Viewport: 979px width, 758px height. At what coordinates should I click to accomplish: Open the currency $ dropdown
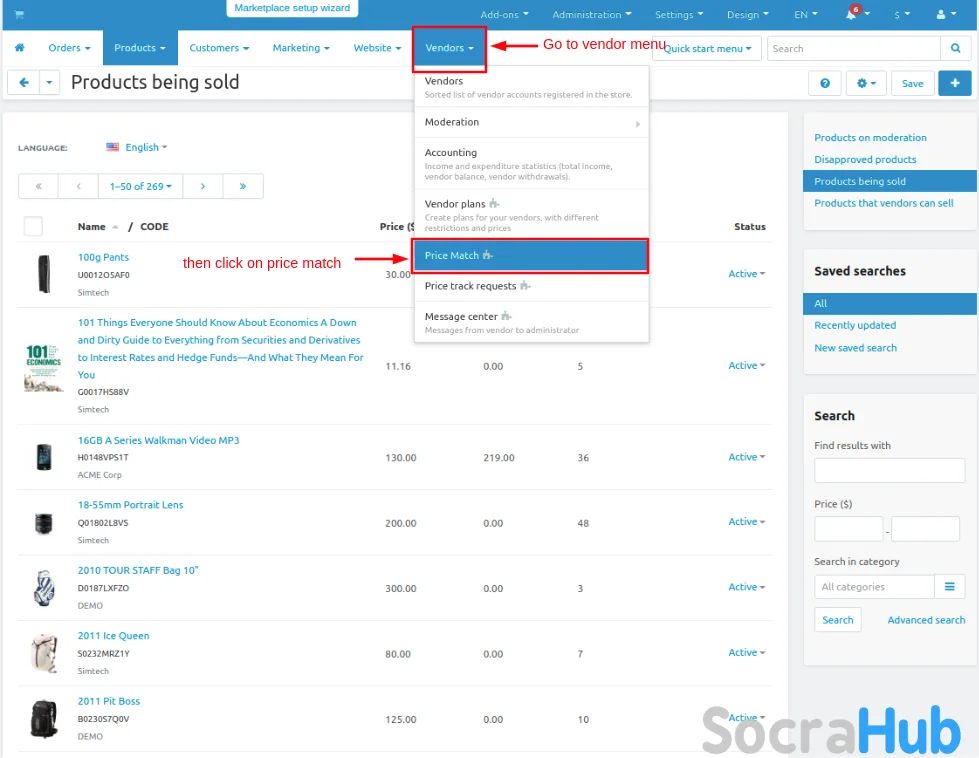point(902,14)
